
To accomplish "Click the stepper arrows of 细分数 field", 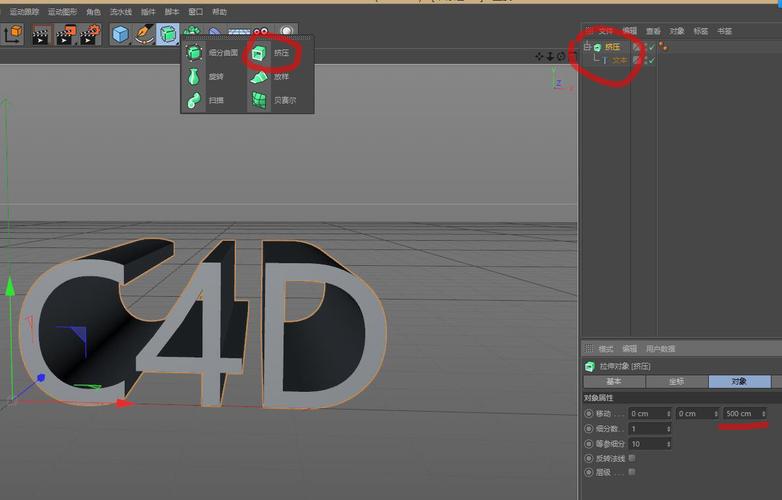I will (667, 429).
